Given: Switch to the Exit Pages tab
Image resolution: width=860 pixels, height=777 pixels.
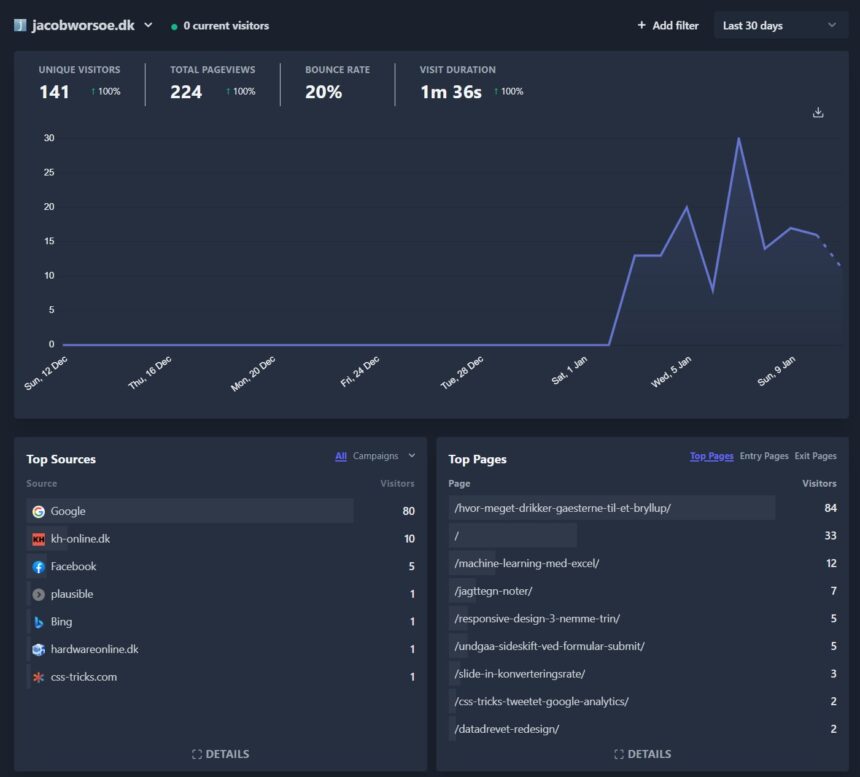Looking at the screenshot, I should (815, 456).
